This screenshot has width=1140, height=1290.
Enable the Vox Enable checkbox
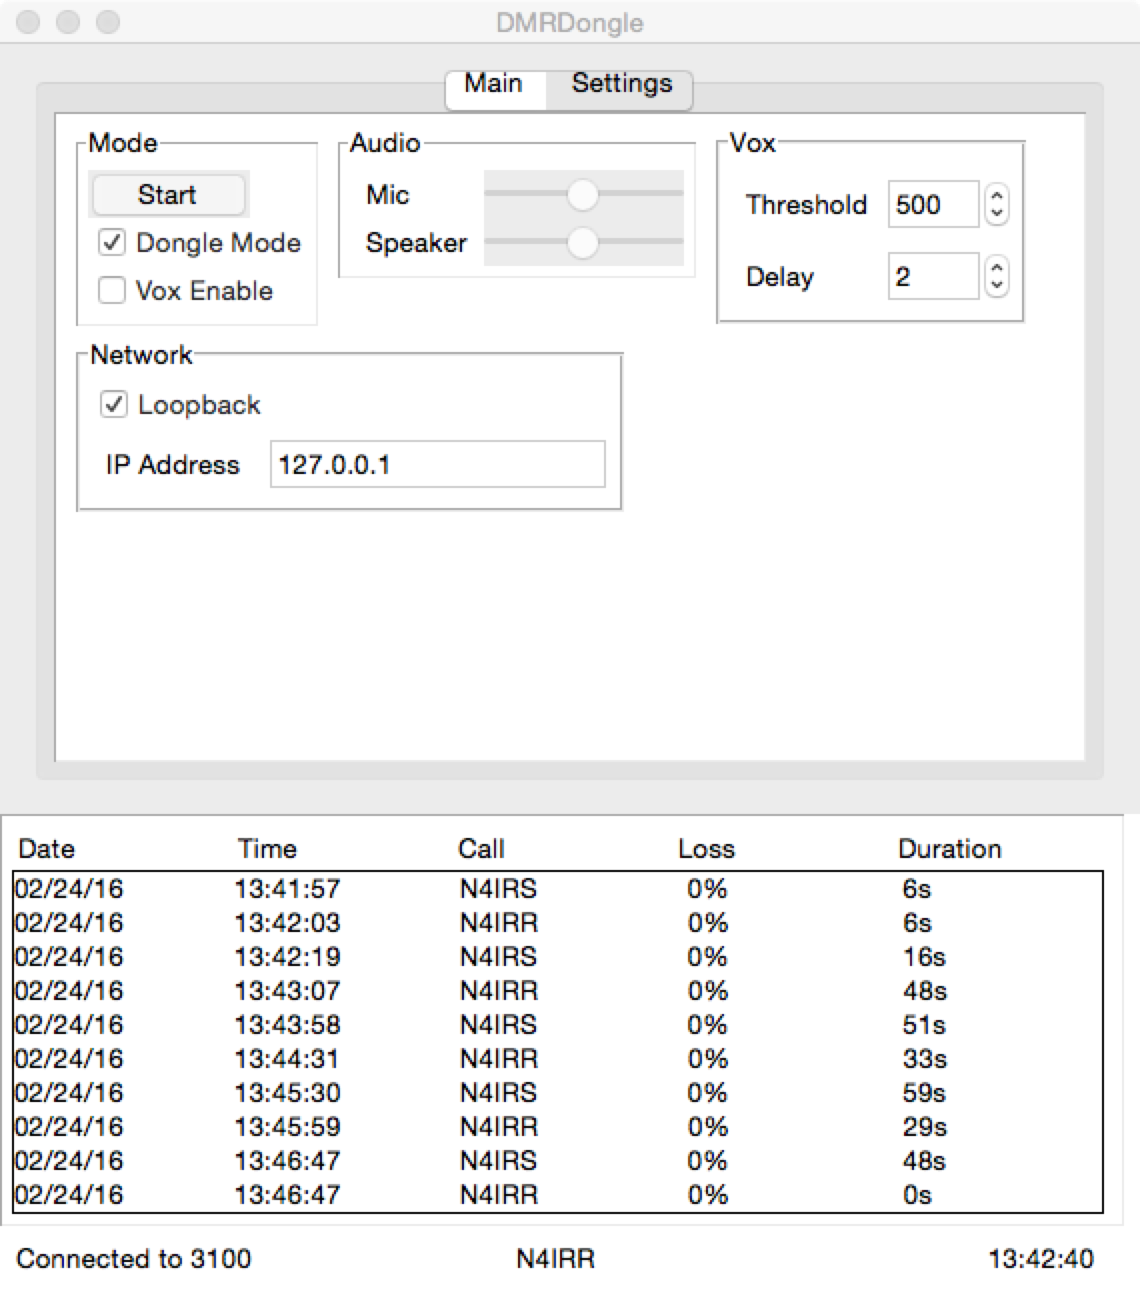(112, 290)
